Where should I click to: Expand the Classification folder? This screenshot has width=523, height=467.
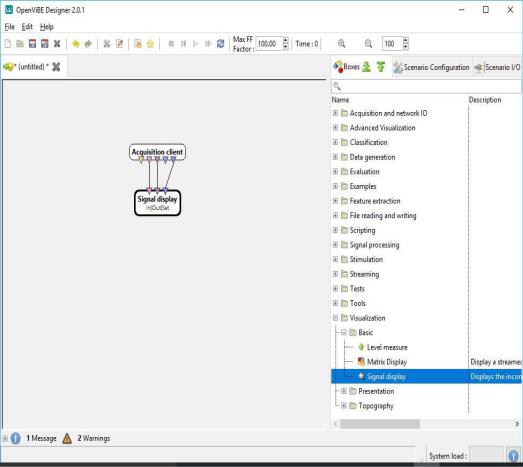tap(335, 142)
